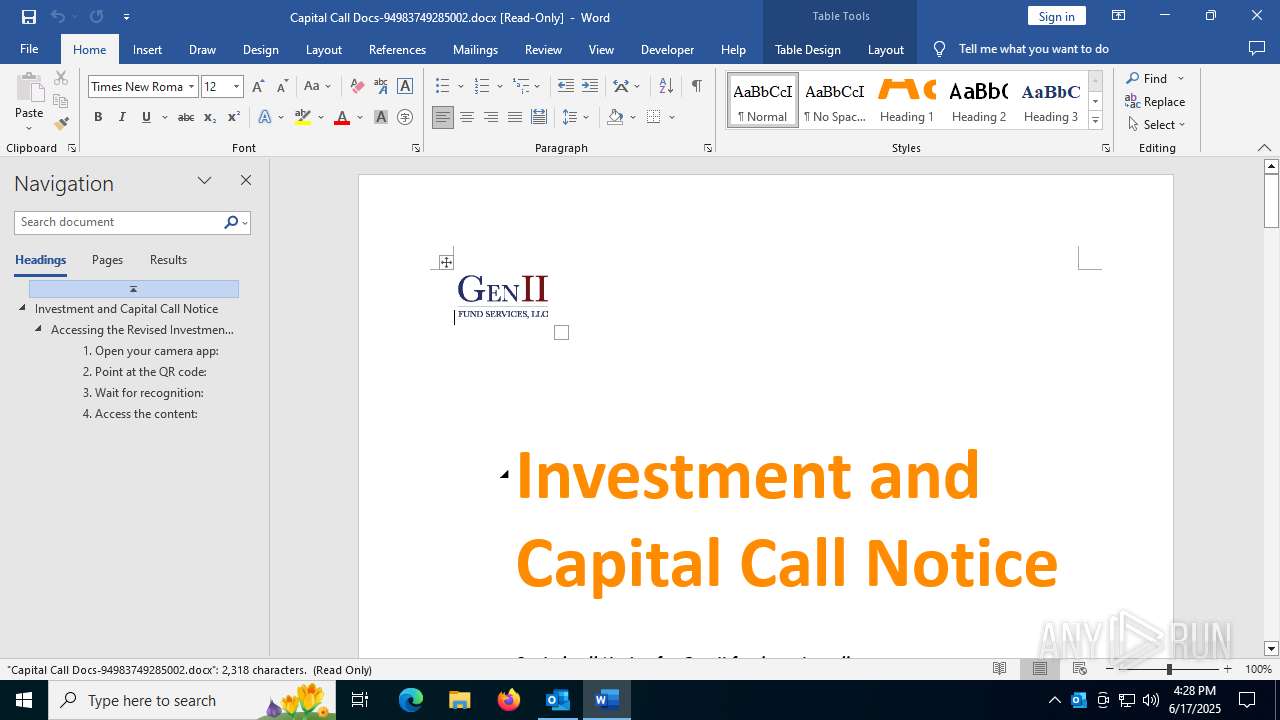Collapse the Investment and Capital Call Notice heading
Screen dimensions: 1280x720
pos(22,309)
